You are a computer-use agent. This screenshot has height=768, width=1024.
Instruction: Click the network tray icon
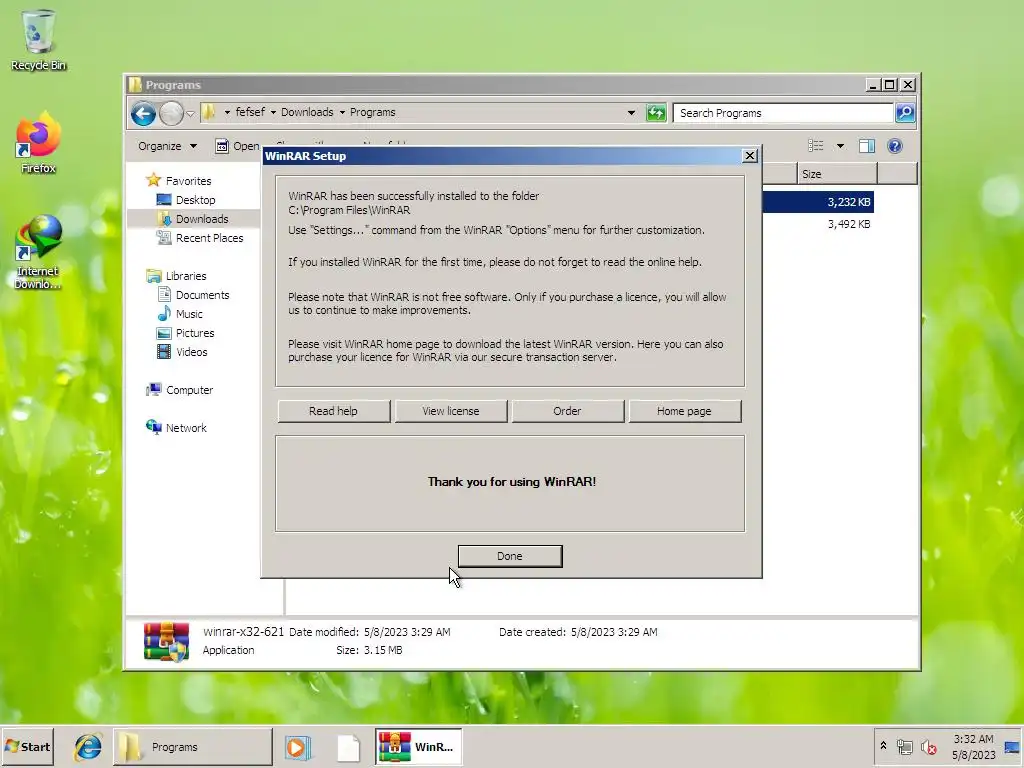(x=904, y=746)
